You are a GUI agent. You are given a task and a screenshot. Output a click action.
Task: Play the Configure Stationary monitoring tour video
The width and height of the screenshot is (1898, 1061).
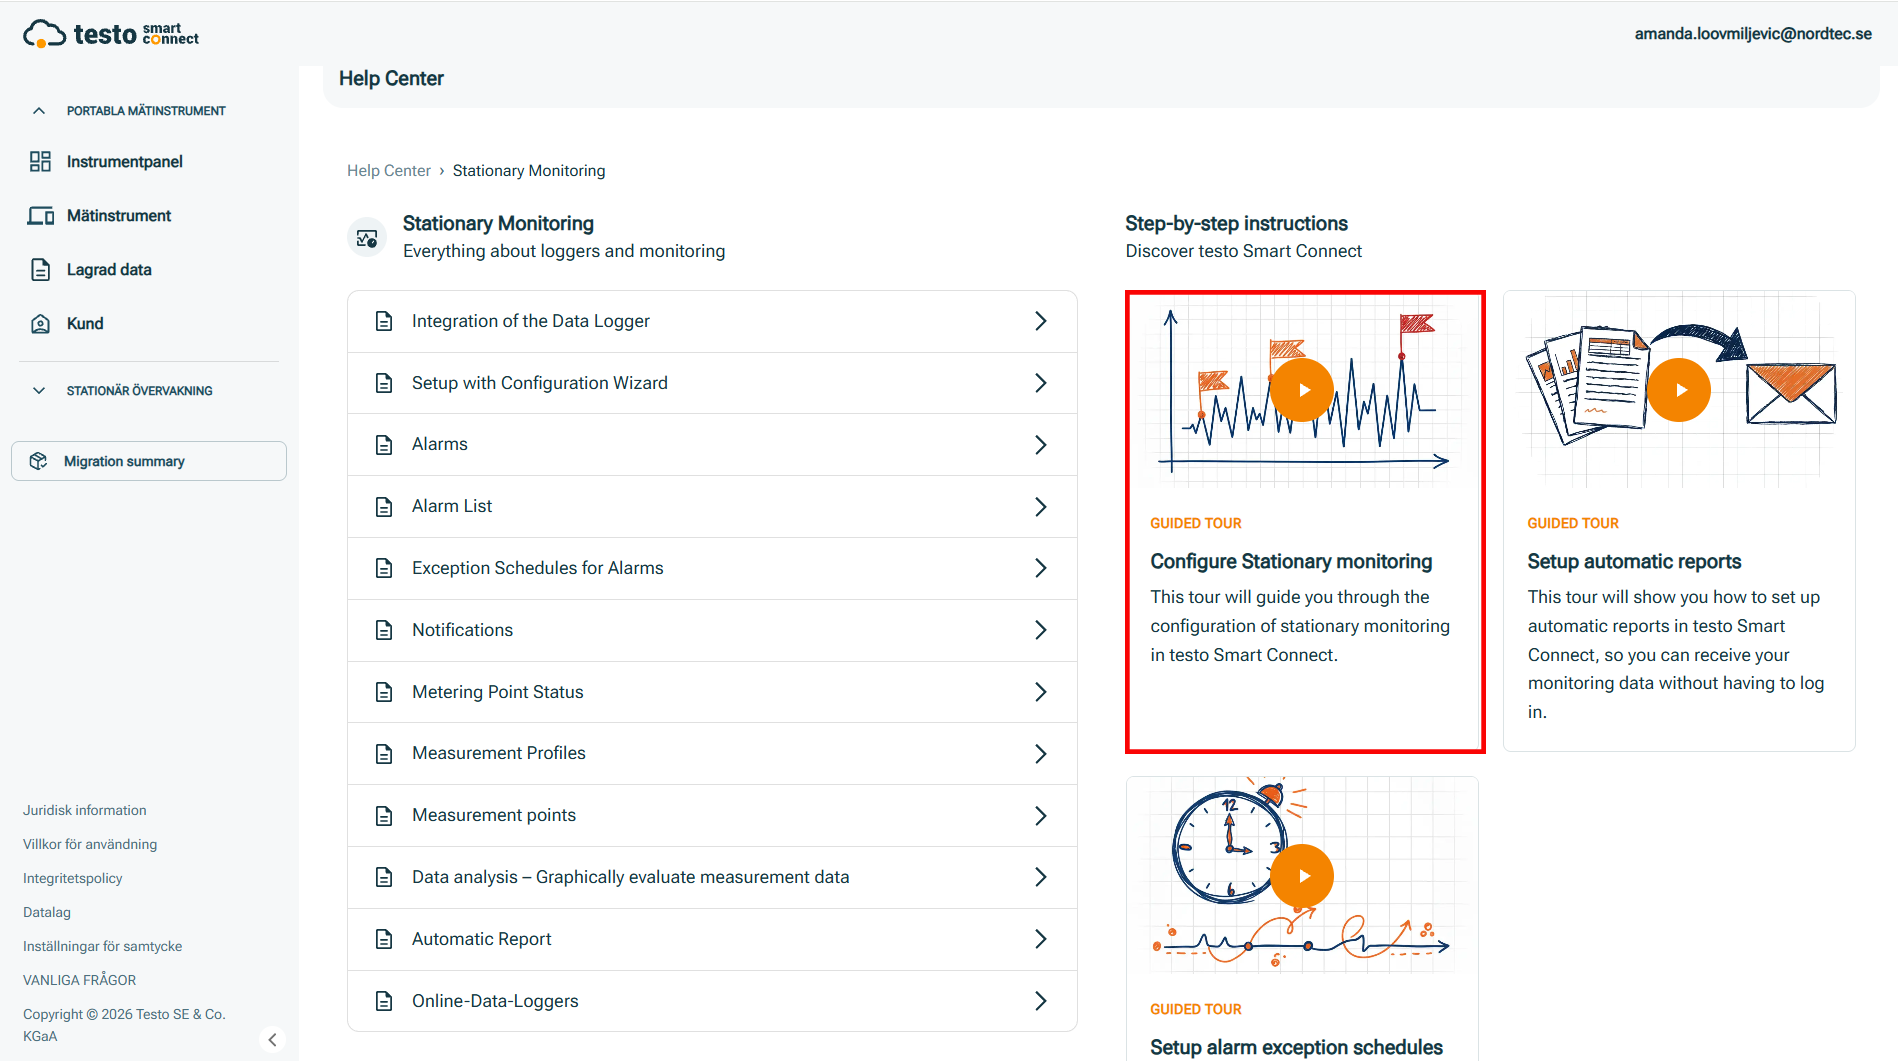tap(1302, 390)
